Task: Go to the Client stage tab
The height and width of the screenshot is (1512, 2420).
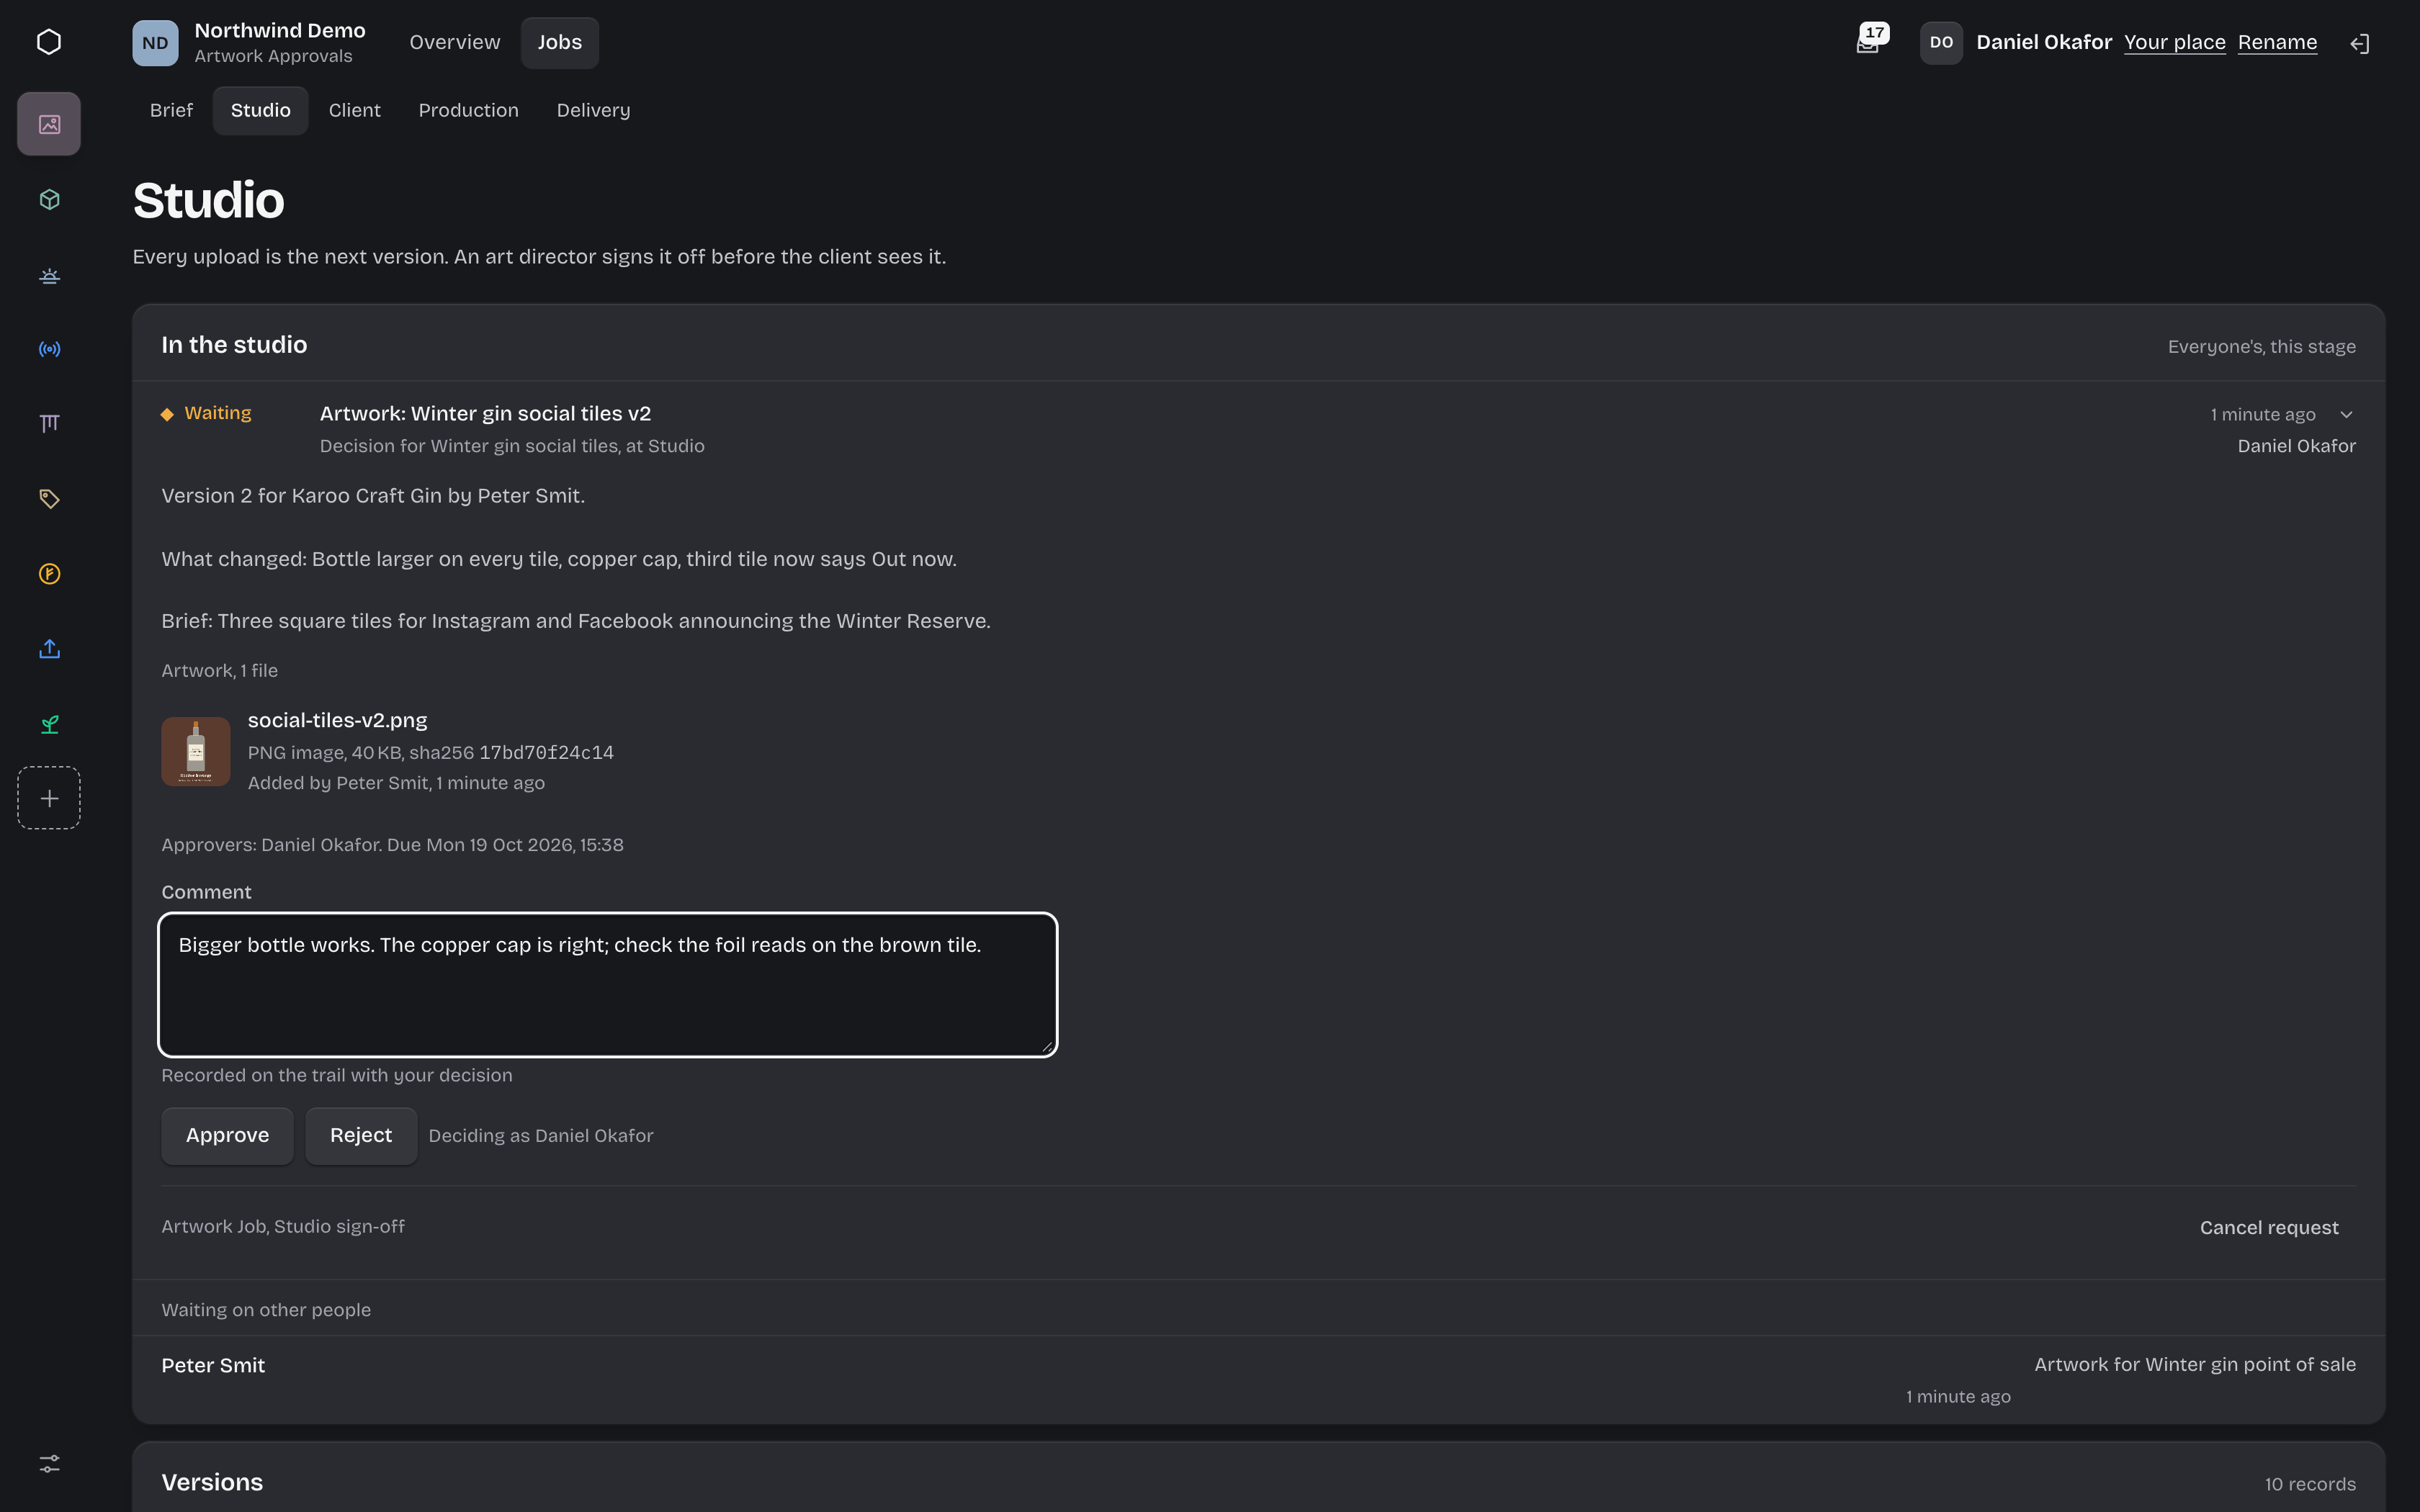Action: click(354, 110)
